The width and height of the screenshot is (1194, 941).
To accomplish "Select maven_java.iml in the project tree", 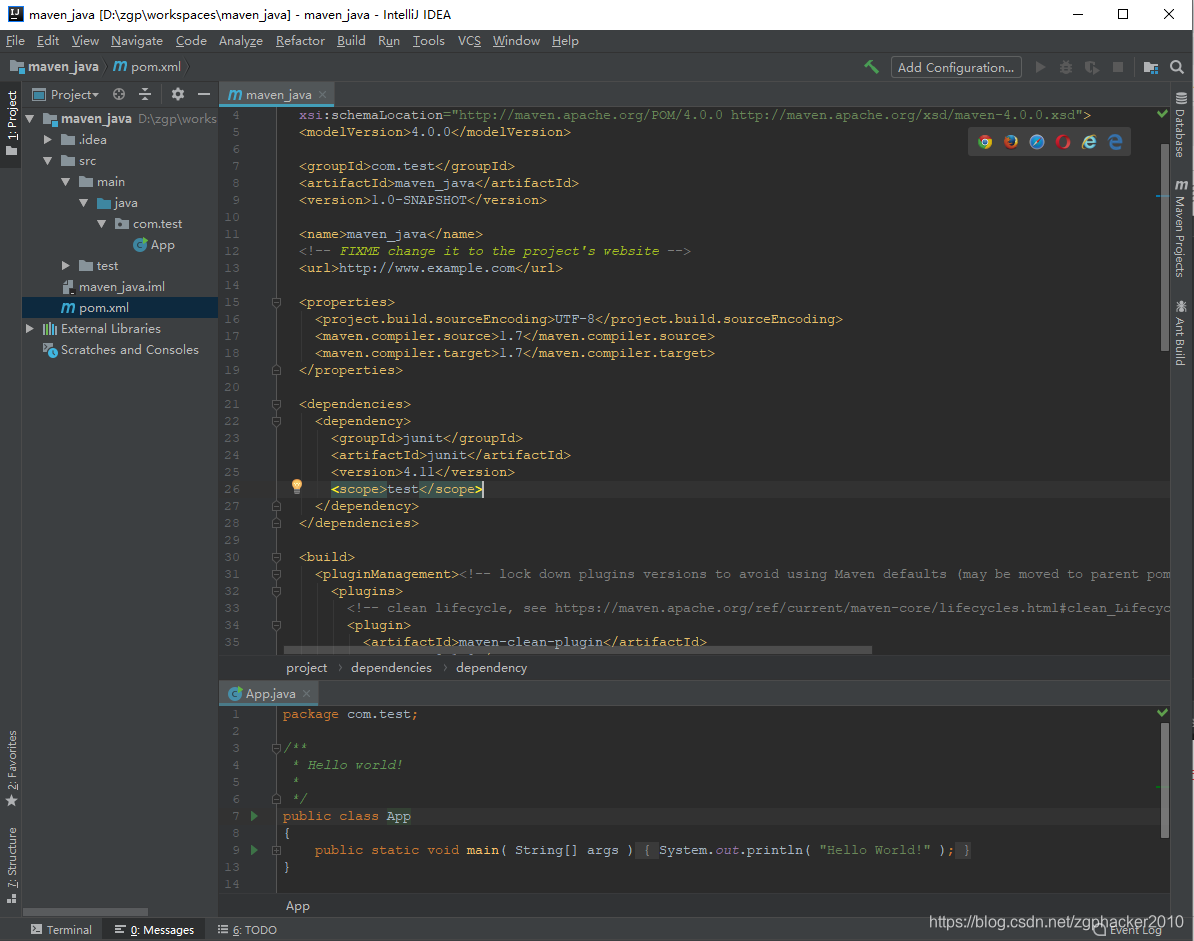I will pos(113,287).
